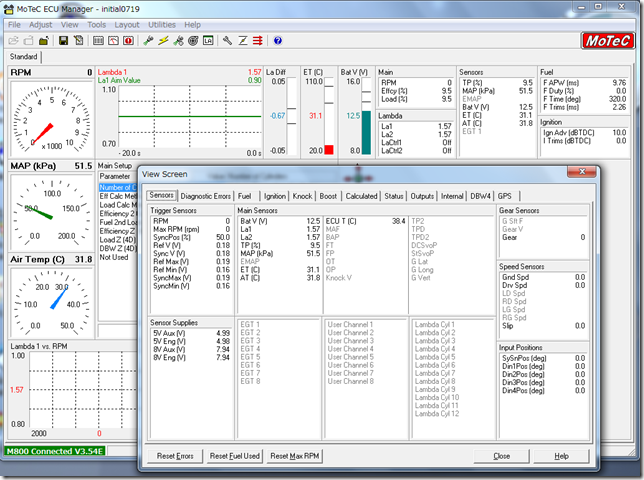This screenshot has height=480, width=644.
Task: Click the Air Temp (C) dial gauge
Action: tap(51, 304)
